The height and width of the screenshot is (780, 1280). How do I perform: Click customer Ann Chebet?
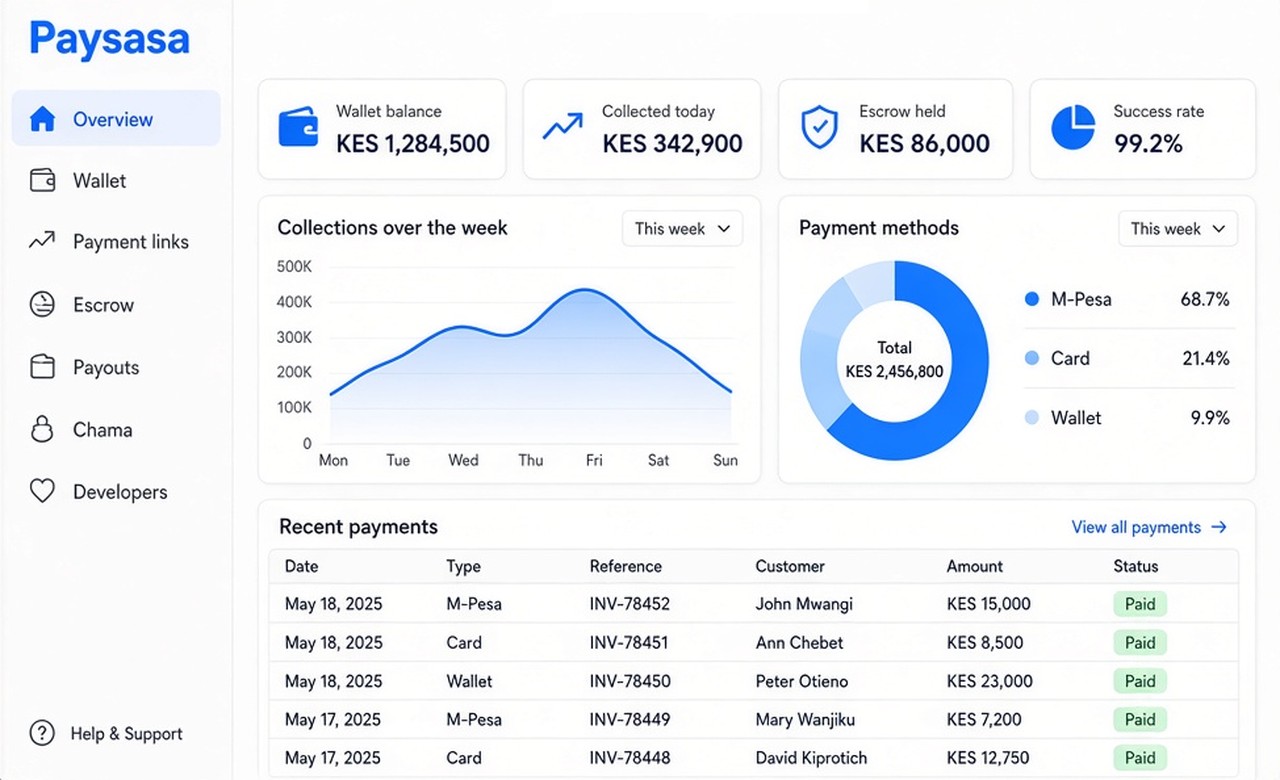[800, 643]
